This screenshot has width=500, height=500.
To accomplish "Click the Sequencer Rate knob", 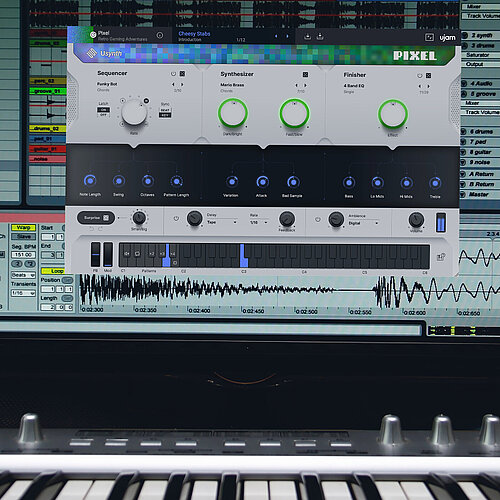I will pos(134,113).
